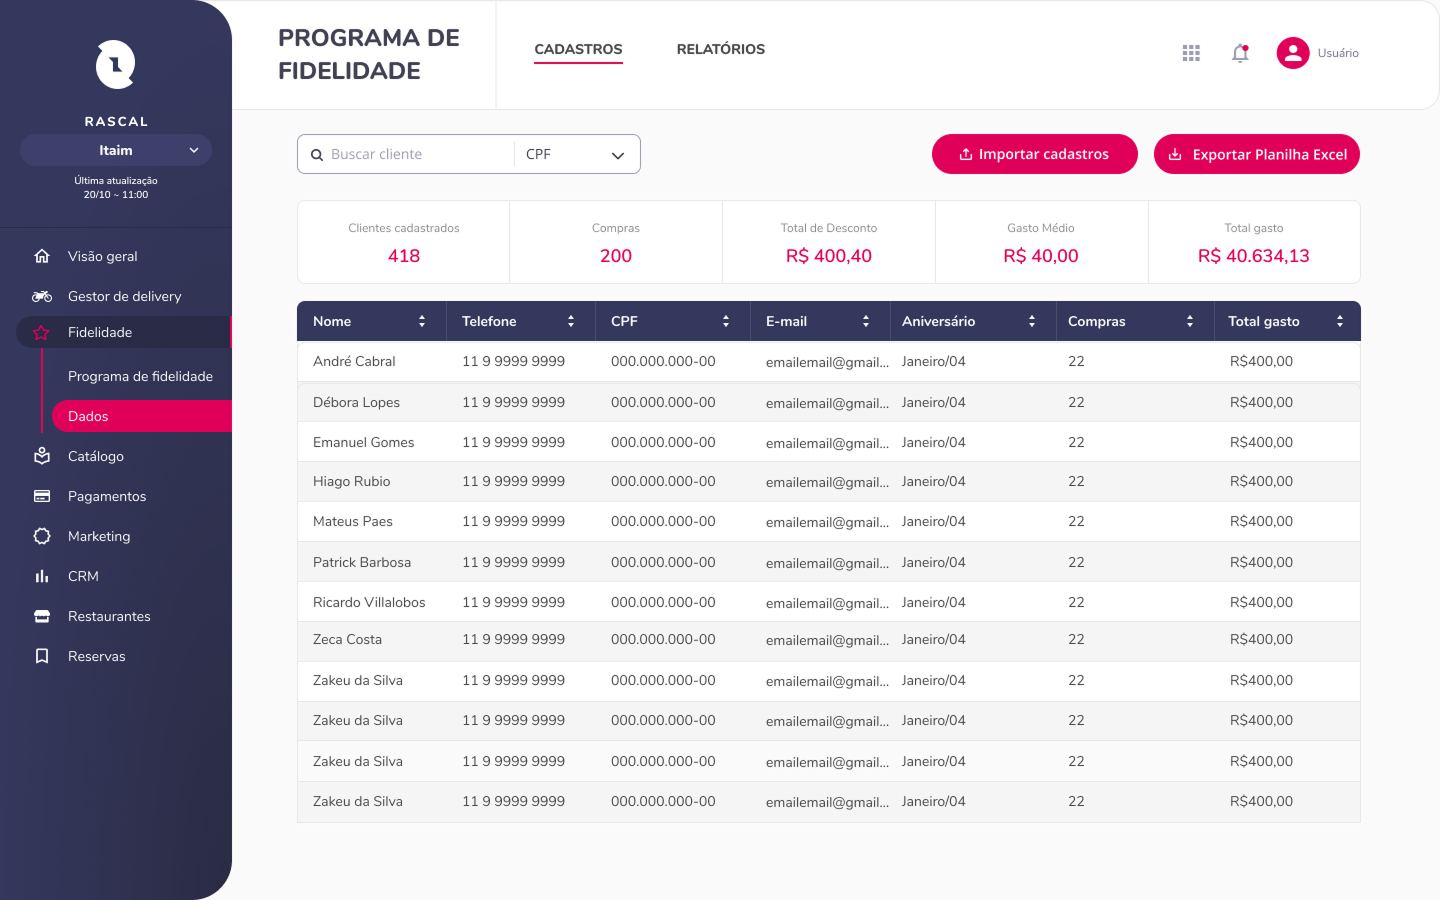Click the Importar cadastros button
Viewport: 1440px width, 900px height.
(1034, 154)
